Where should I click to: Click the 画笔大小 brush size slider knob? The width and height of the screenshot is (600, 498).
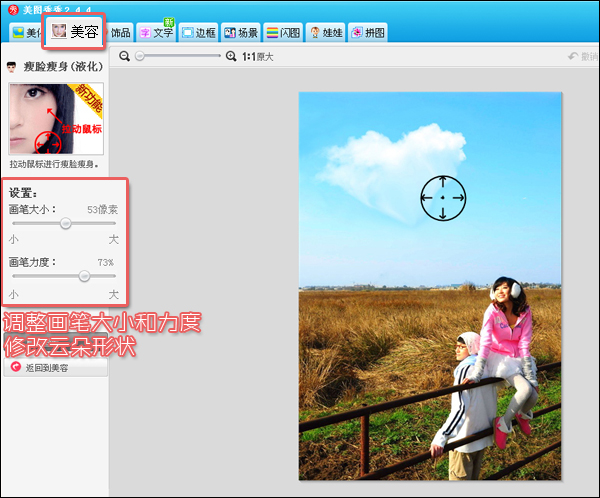coord(66,224)
